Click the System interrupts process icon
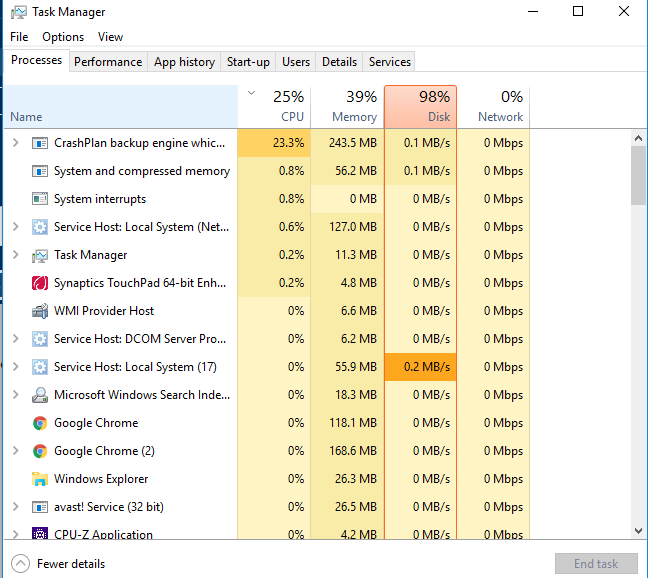 (40, 199)
